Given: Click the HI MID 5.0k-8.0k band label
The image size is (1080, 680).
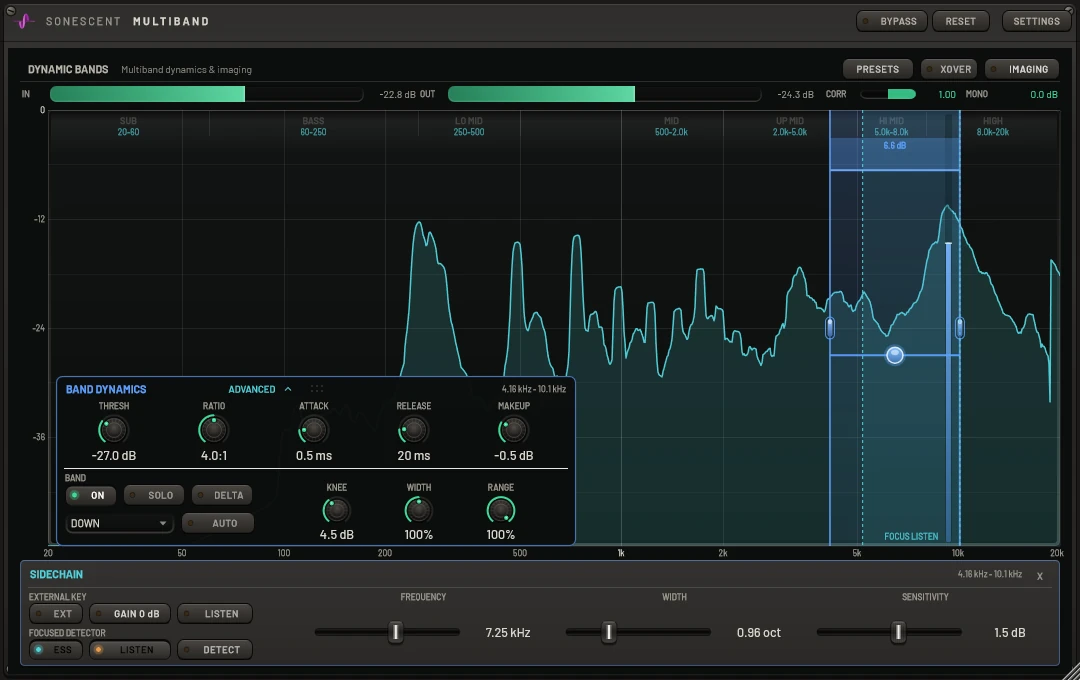Looking at the screenshot, I should tap(891, 126).
